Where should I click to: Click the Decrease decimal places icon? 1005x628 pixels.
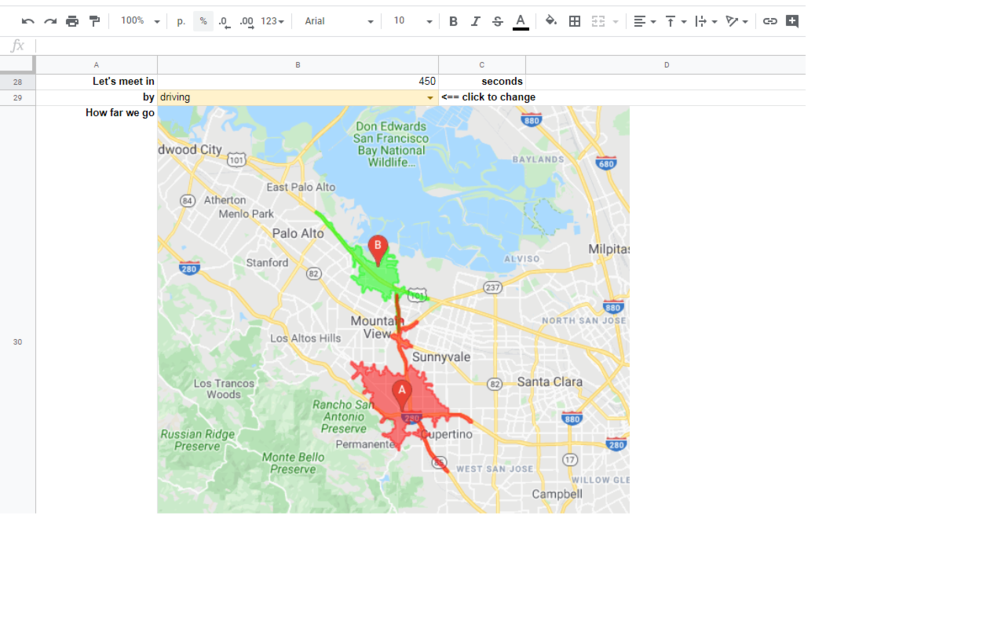click(225, 20)
